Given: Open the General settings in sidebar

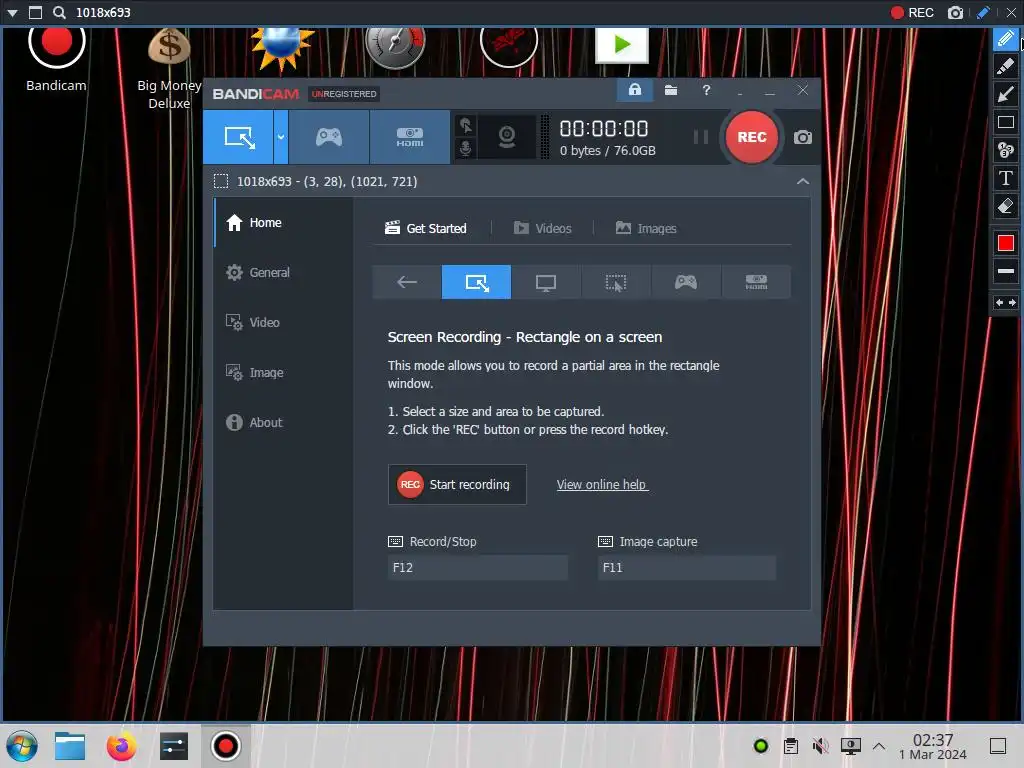Looking at the screenshot, I should coord(283,272).
